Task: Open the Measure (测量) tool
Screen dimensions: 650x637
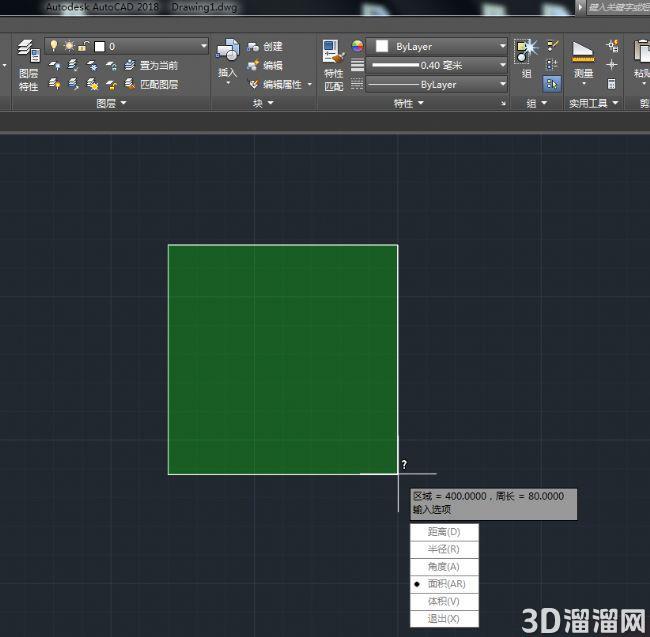Action: 583,61
